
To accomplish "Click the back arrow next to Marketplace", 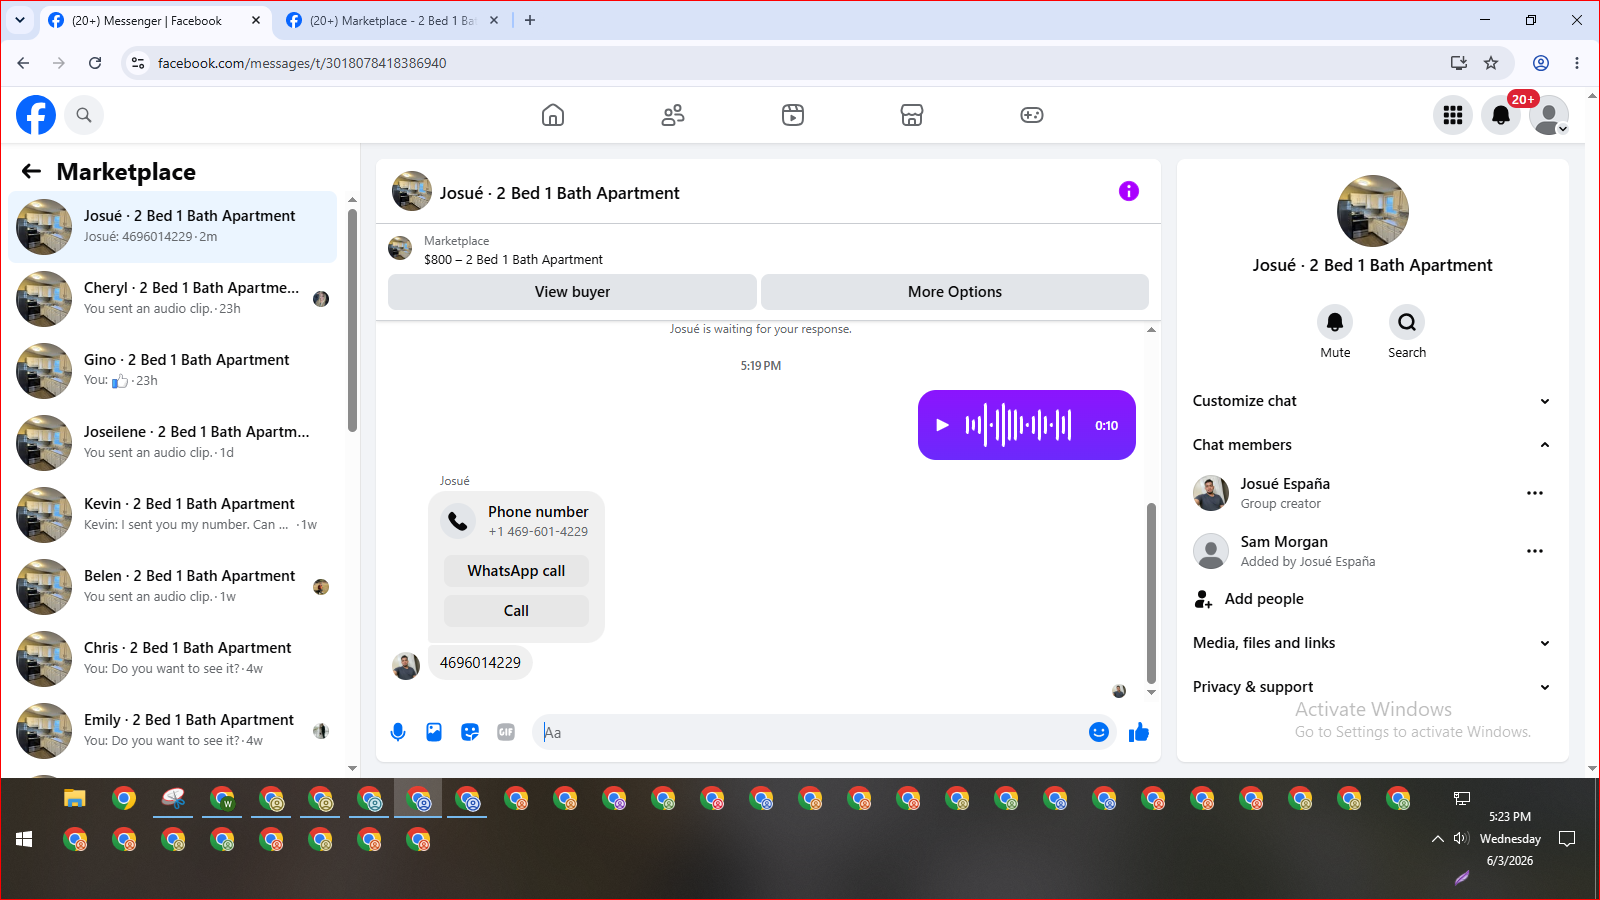I will tap(32, 171).
